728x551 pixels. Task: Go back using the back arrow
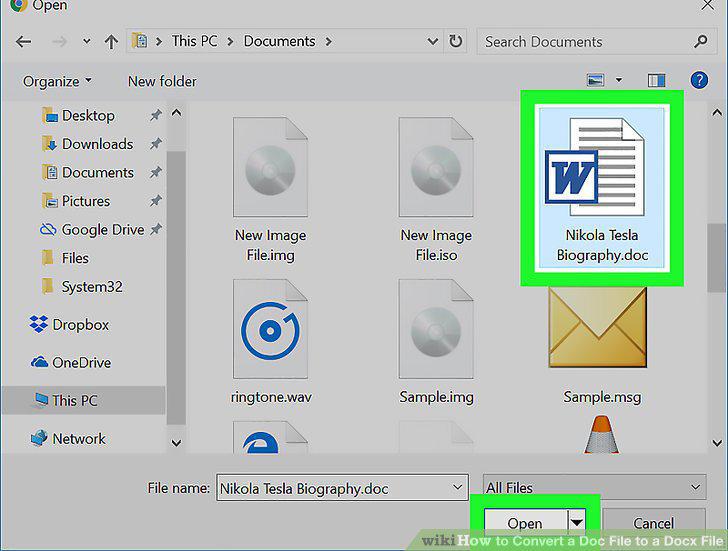pyautogui.click(x=24, y=42)
